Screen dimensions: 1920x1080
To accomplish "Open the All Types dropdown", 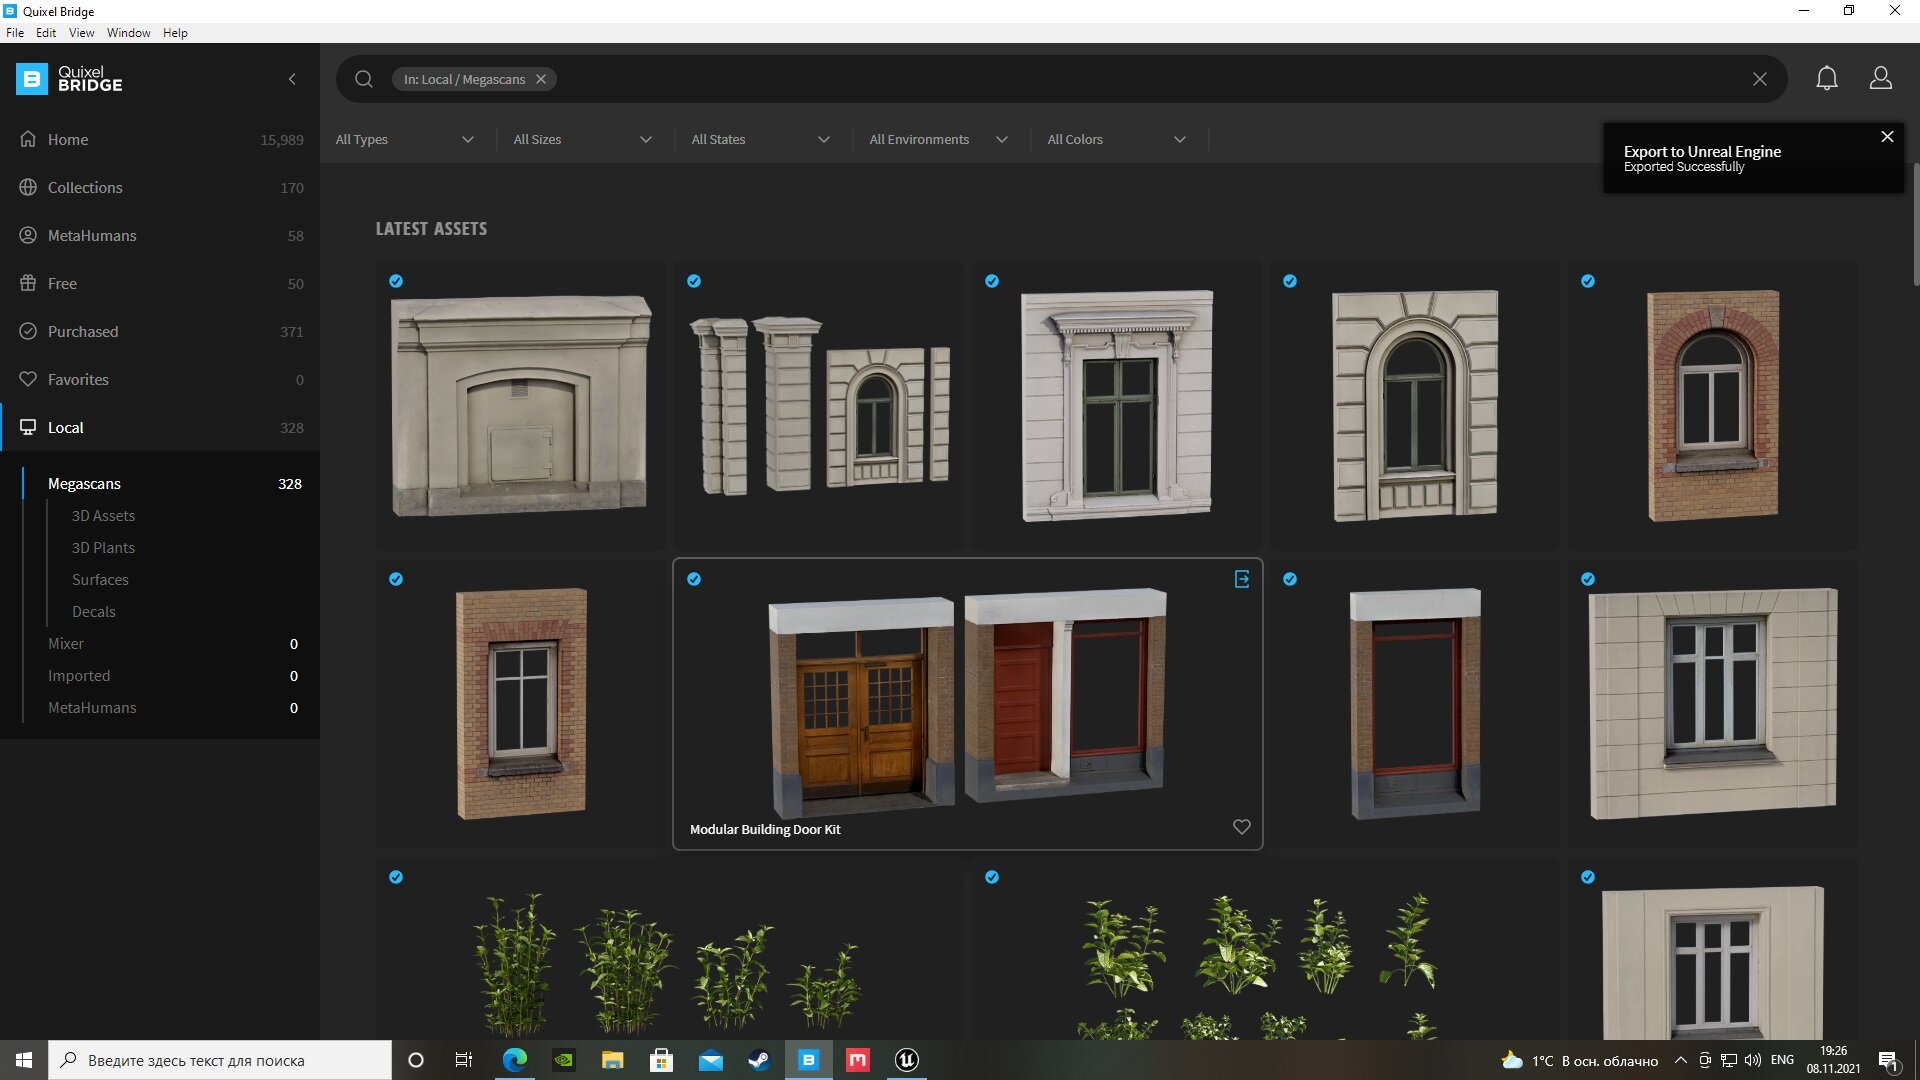I will pyautogui.click(x=405, y=139).
